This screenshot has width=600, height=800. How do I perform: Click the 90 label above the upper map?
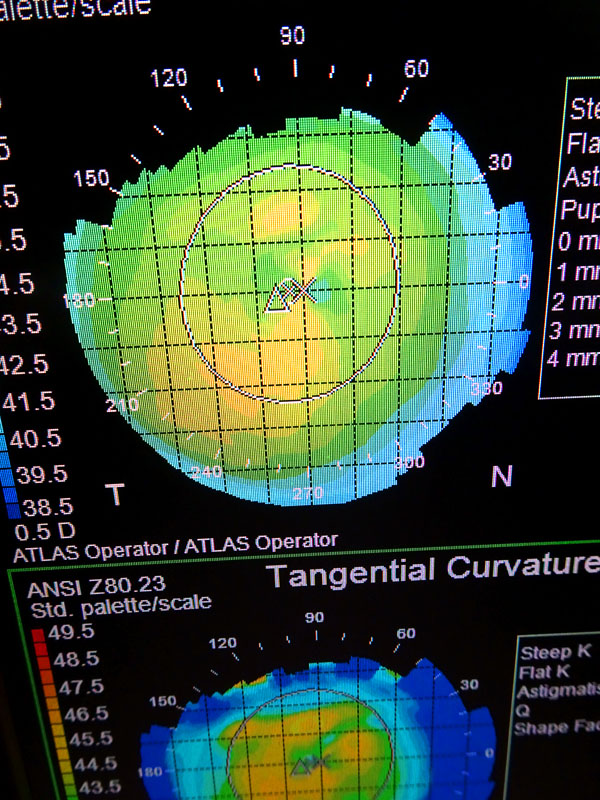tap(292, 36)
